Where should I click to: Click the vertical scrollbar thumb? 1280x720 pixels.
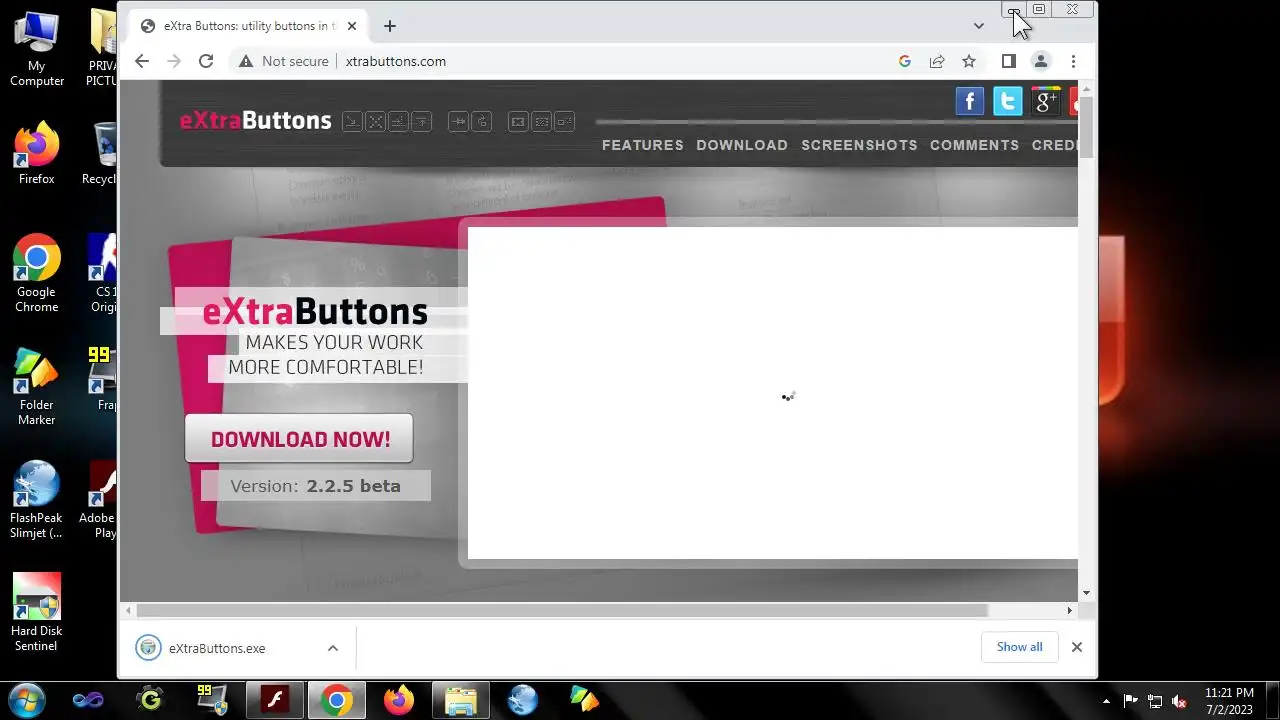point(1086,127)
